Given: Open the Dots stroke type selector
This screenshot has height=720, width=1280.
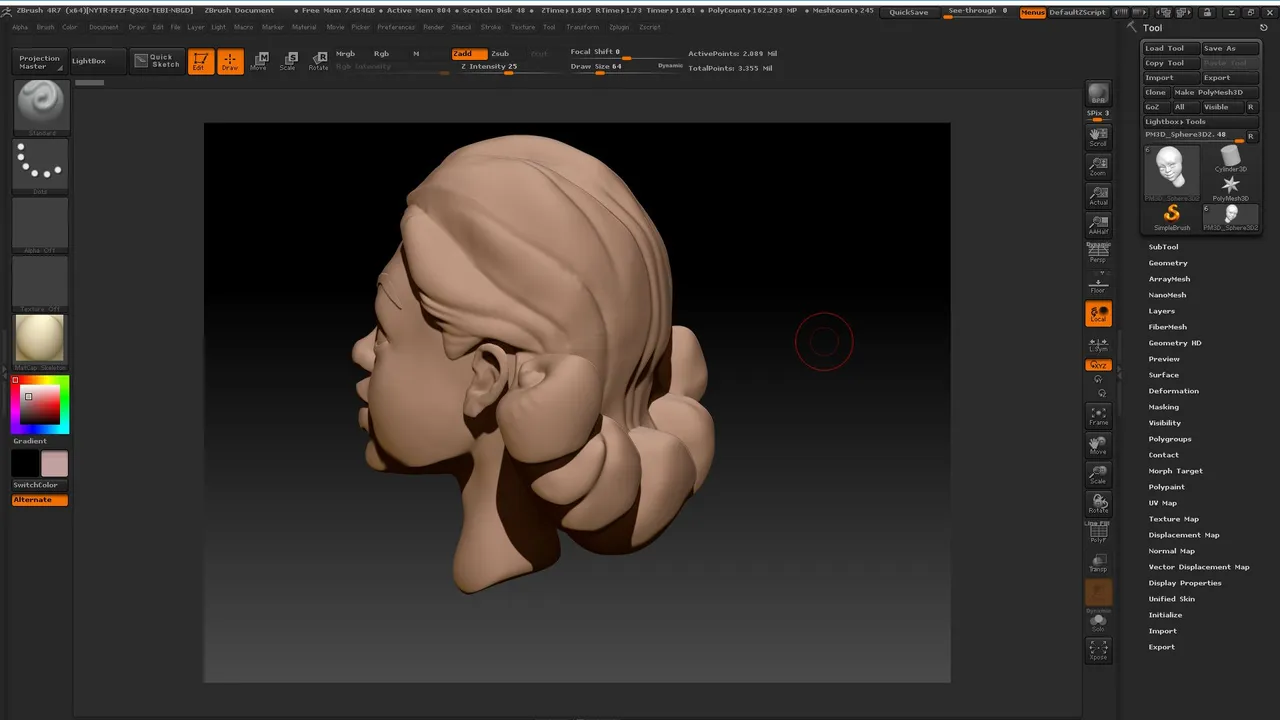Looking at the screenshot, I should 41,166.
